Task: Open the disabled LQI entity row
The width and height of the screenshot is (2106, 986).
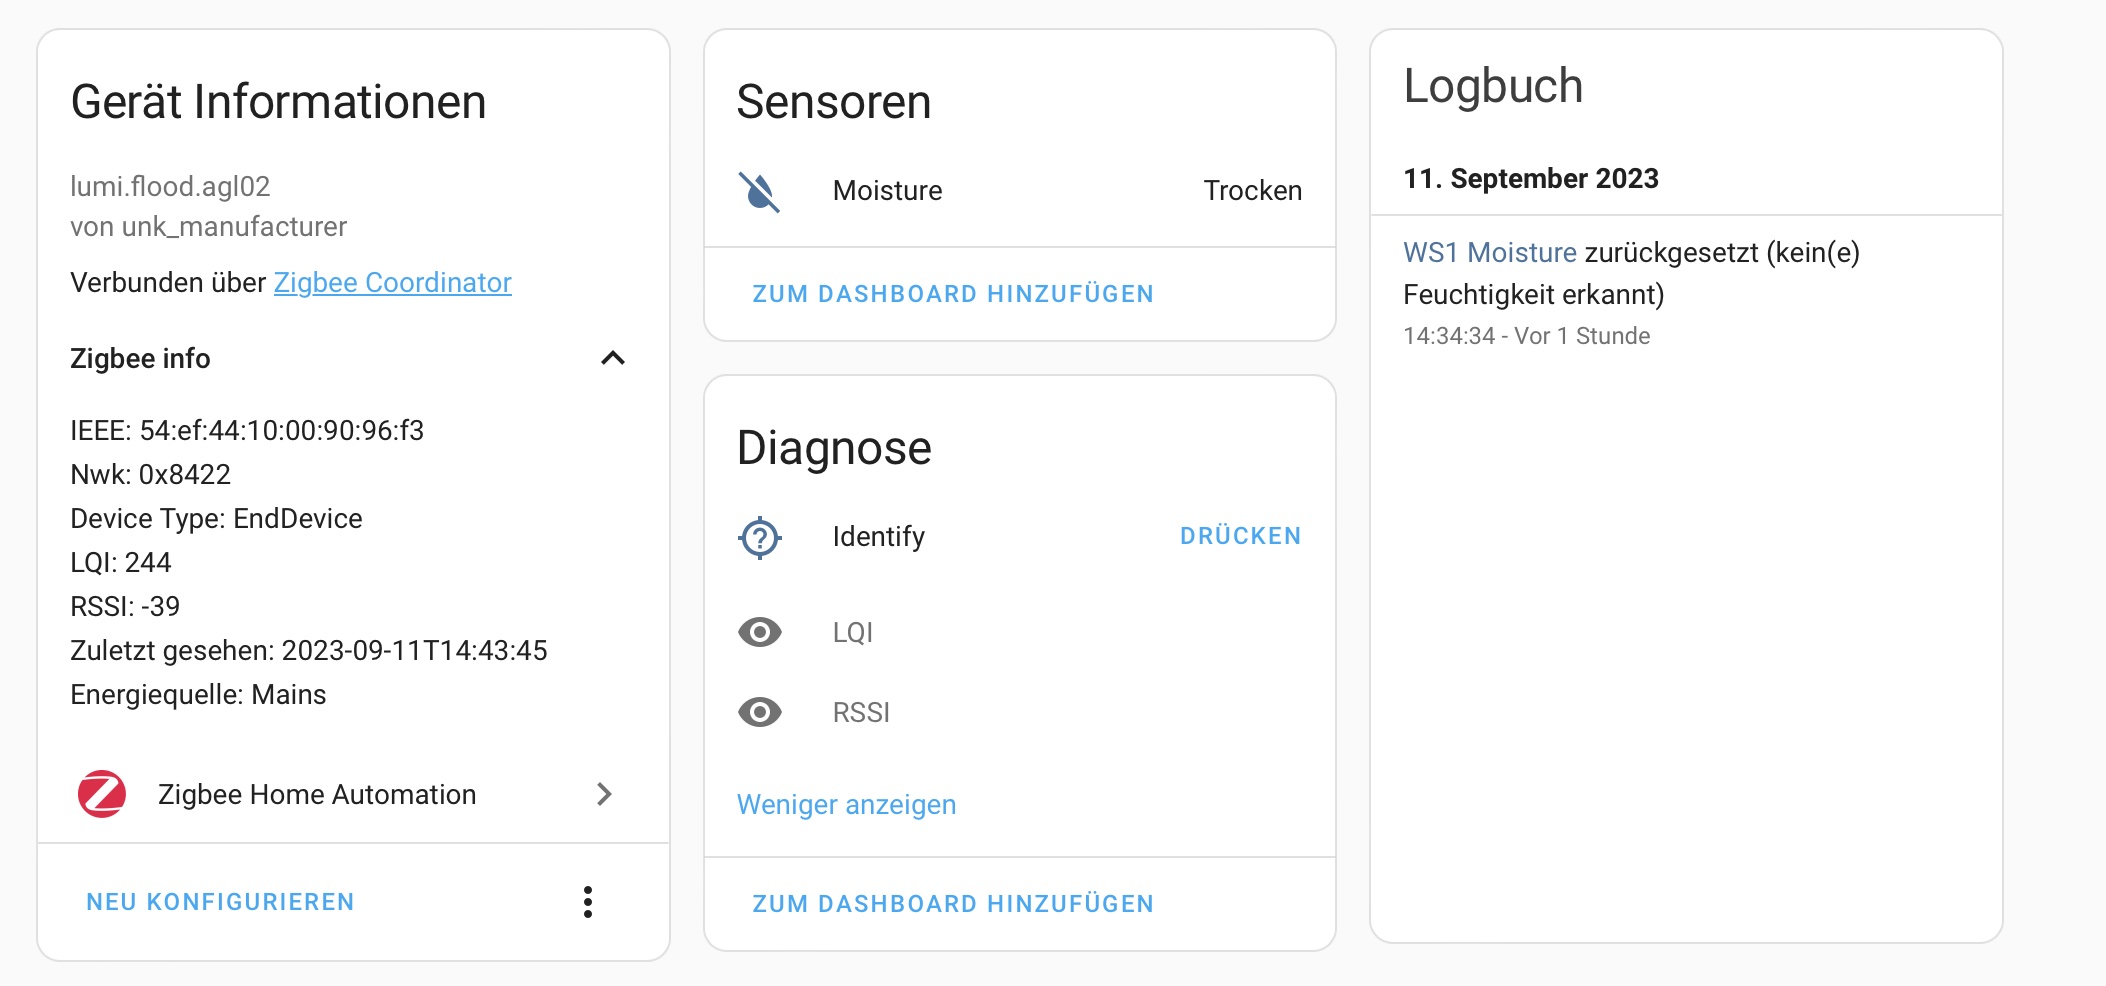Action: point(1020,632)
